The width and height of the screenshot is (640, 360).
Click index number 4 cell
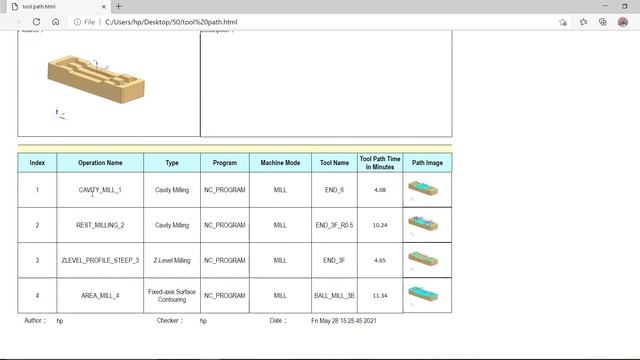[37, 296]
